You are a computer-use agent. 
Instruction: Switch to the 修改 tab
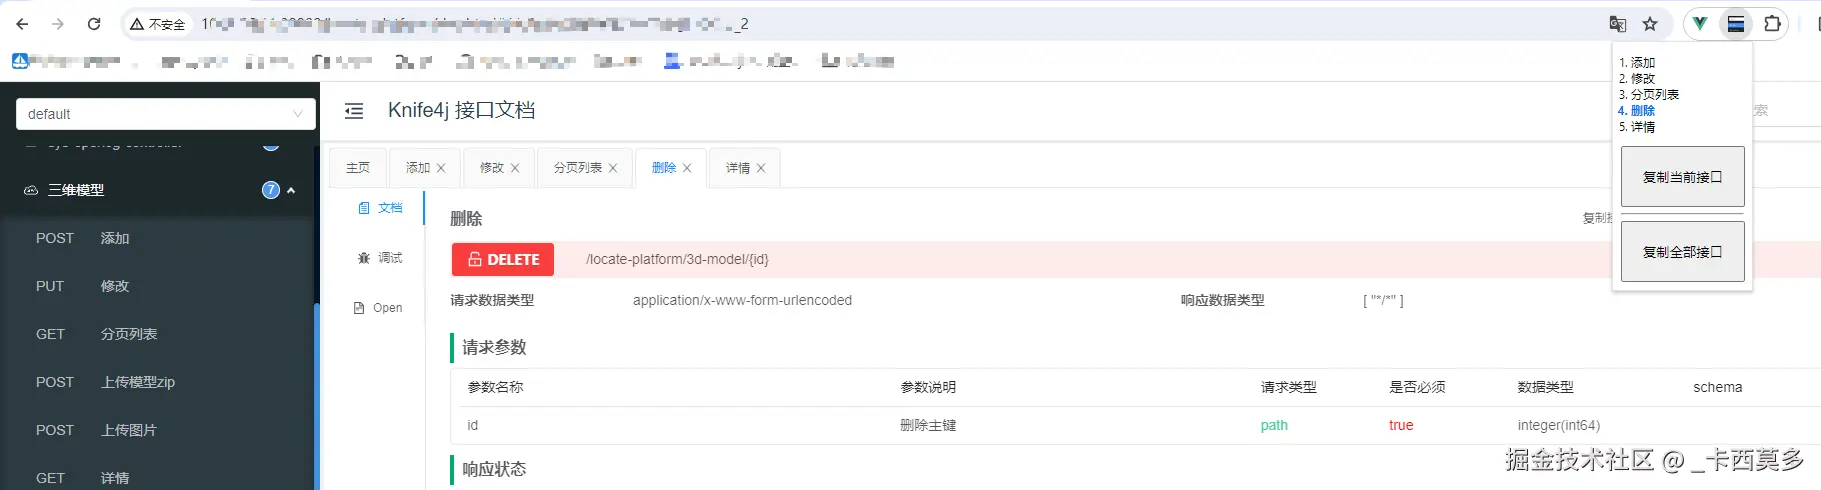click(x=492, y=168)
